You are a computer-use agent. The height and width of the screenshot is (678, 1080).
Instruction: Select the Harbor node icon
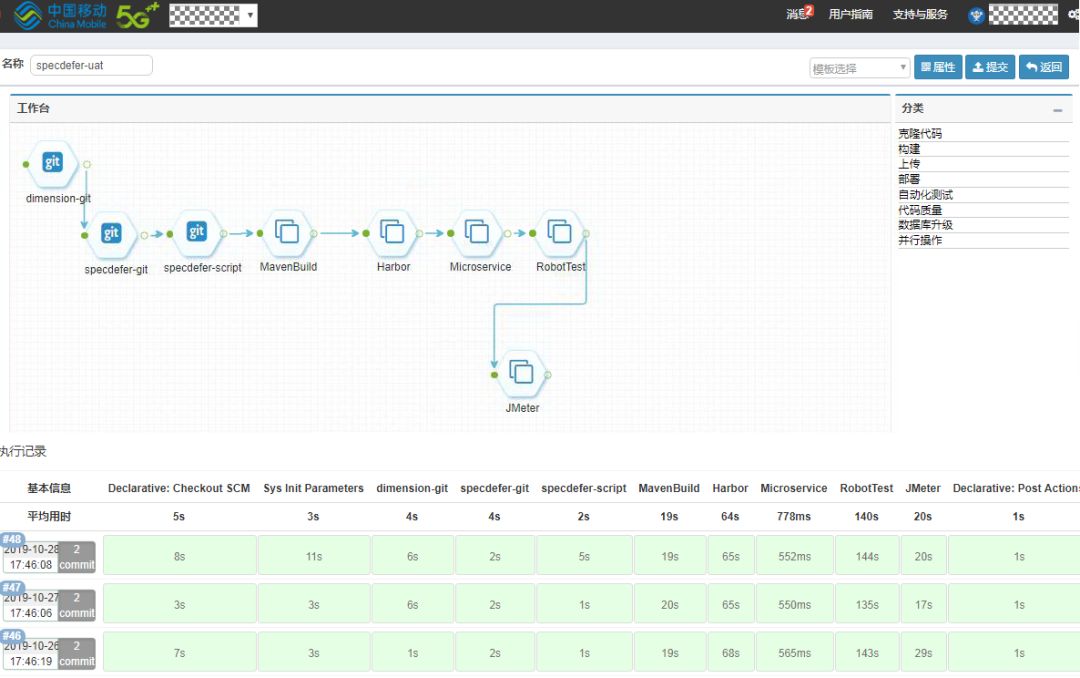pos(393,232)
